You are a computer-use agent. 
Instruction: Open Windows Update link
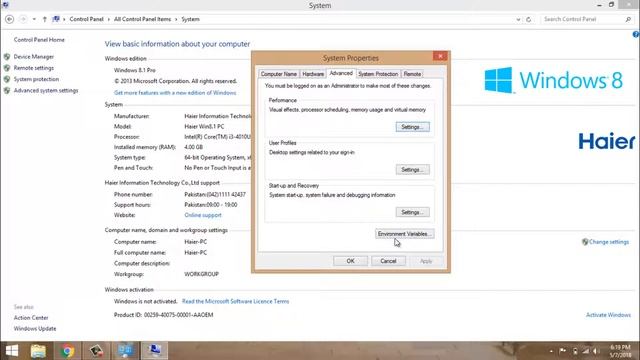coord(35,329)
